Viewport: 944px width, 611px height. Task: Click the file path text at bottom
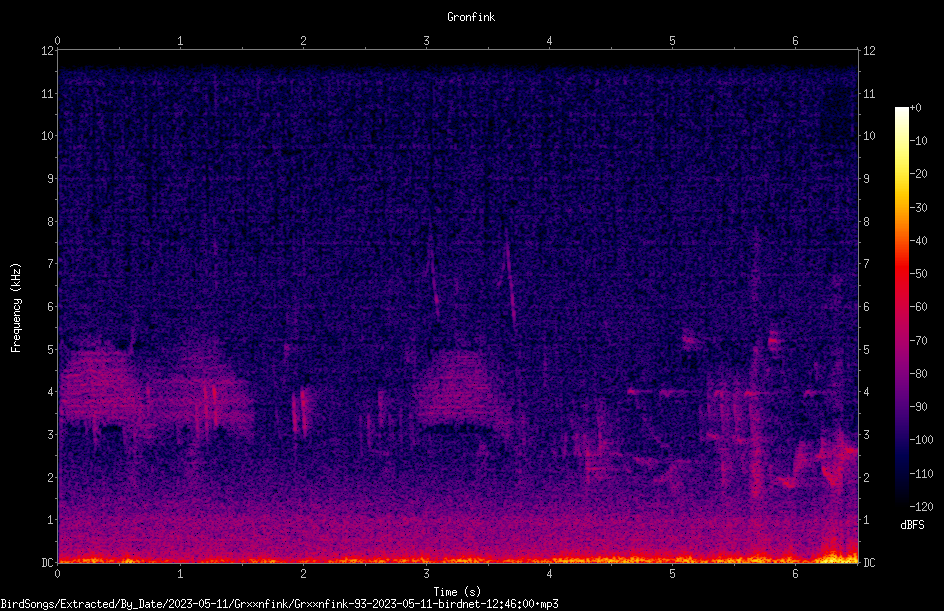pos(279,604)
